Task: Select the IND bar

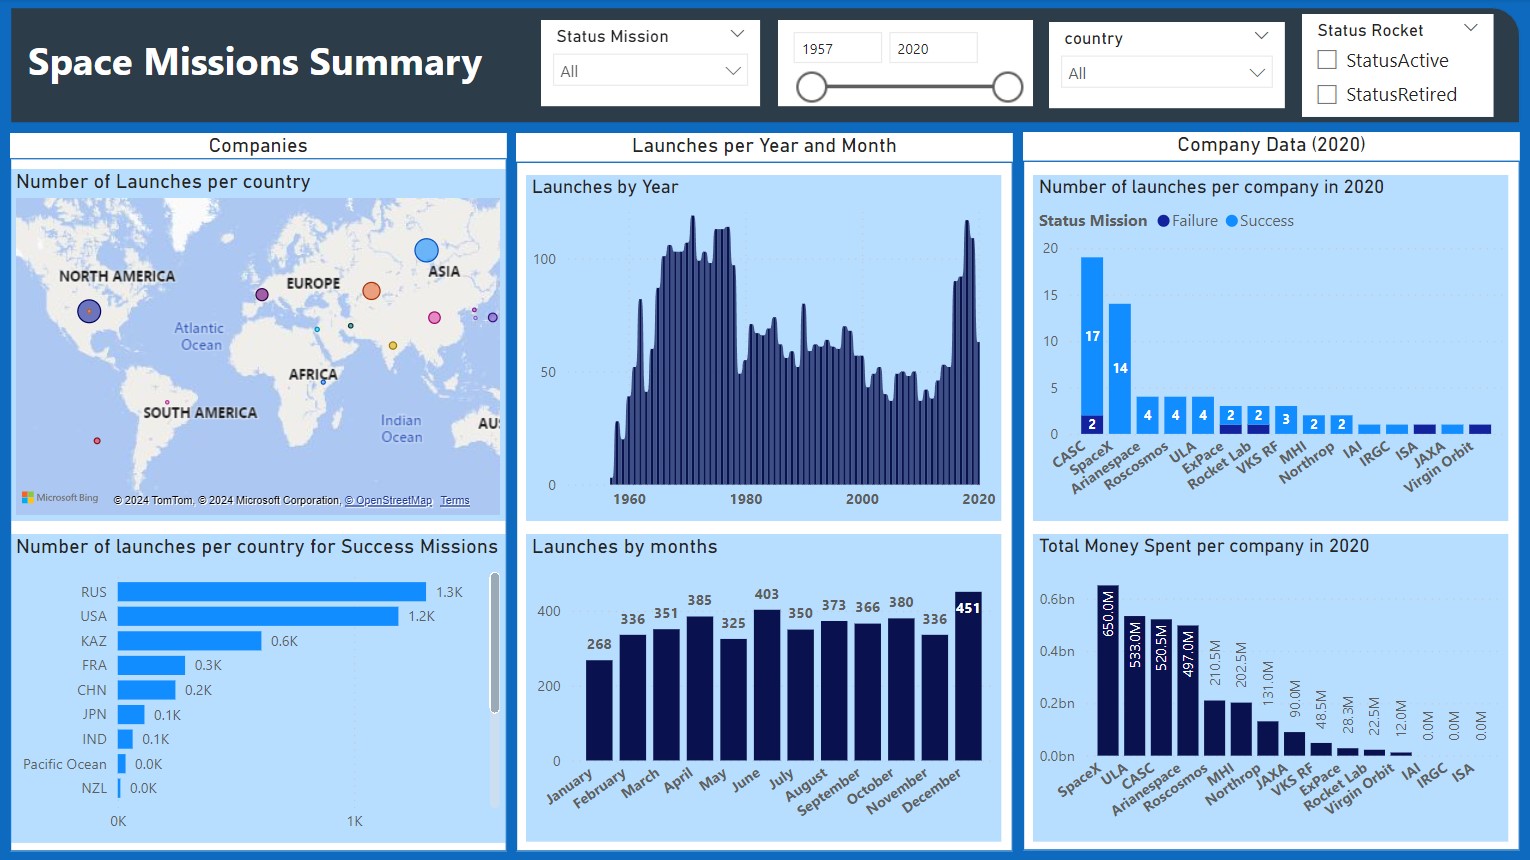Action: 126,739
